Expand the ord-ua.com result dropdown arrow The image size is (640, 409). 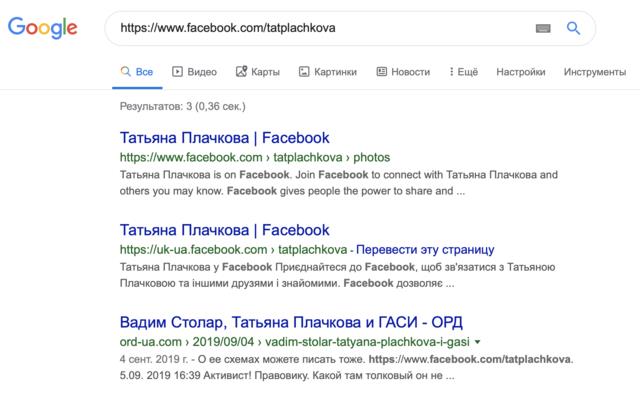tap(479, 343)
